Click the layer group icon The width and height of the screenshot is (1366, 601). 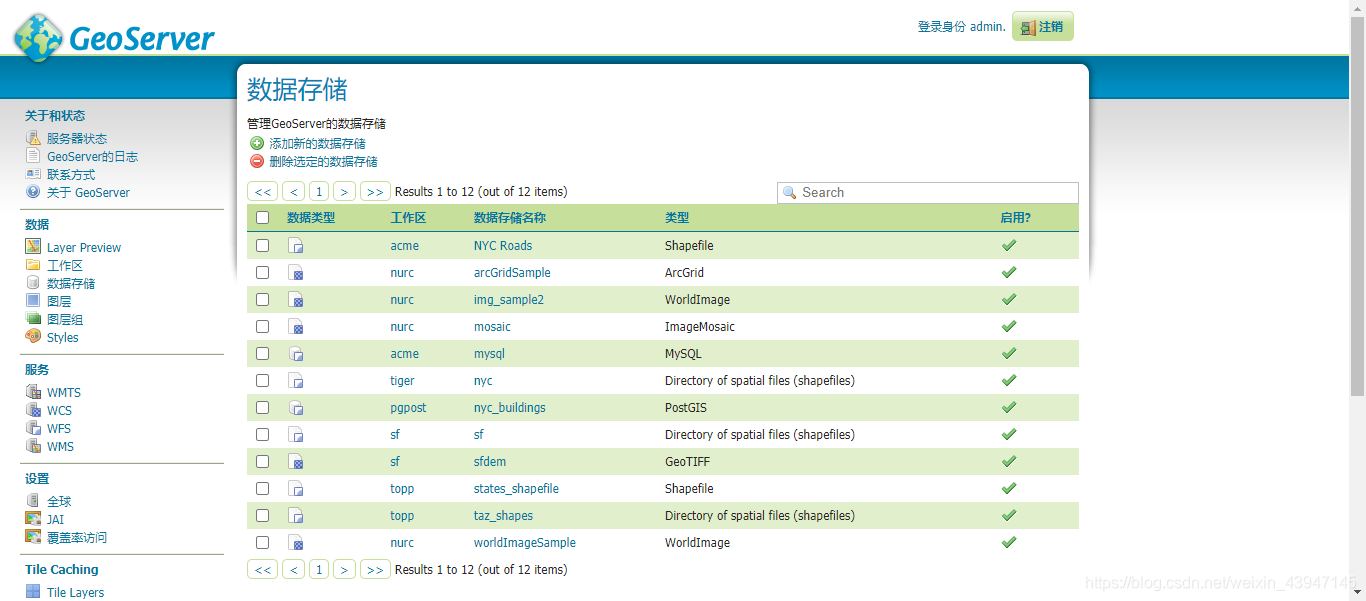(33, 319)
